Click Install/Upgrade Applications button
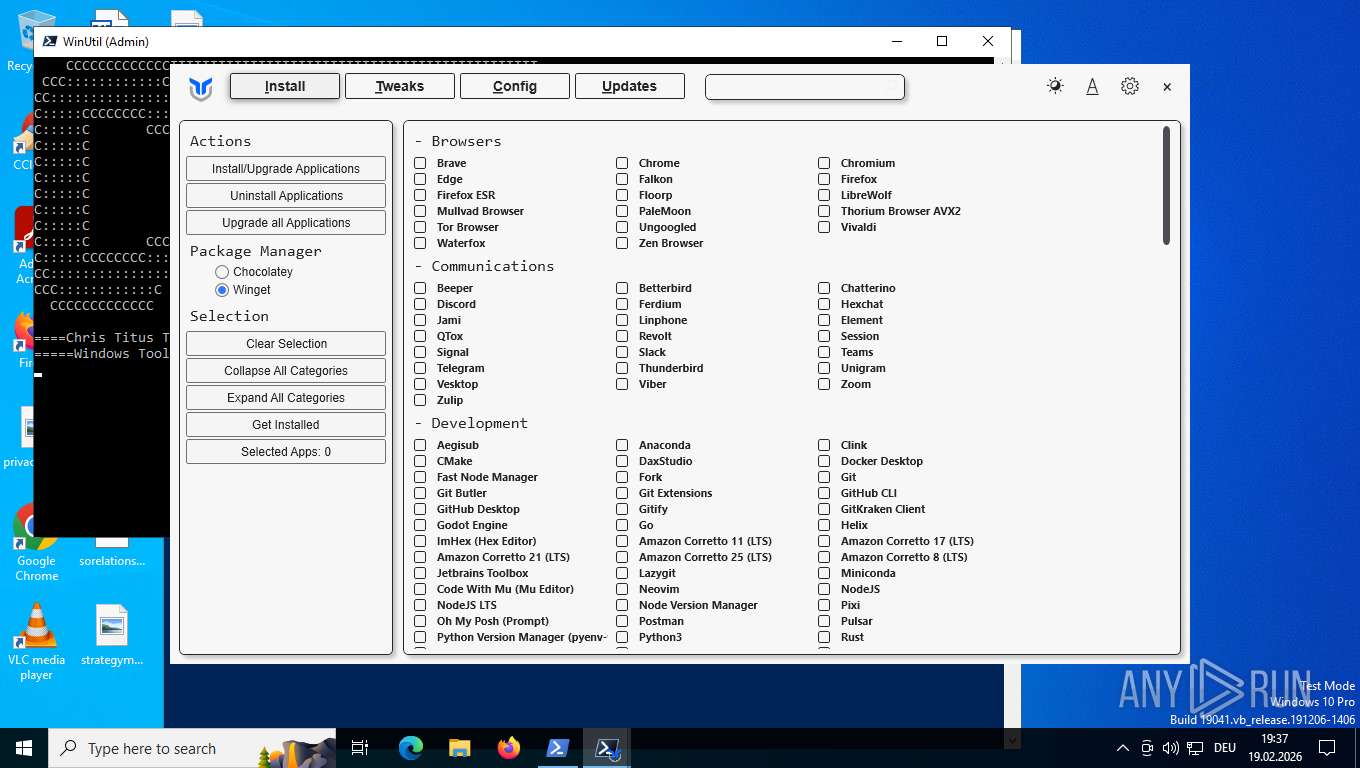This screenshot has height=768, width=1360. pos(286,169)
